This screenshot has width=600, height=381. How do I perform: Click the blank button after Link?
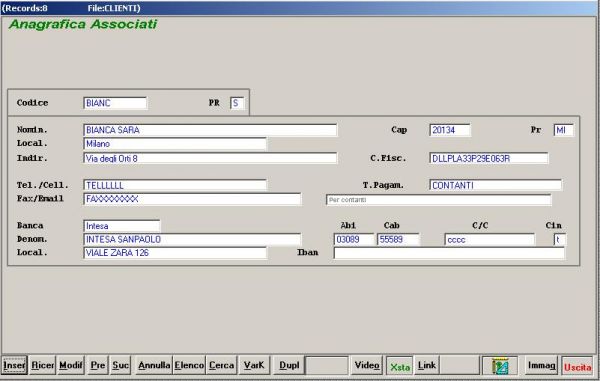(460, 365)
